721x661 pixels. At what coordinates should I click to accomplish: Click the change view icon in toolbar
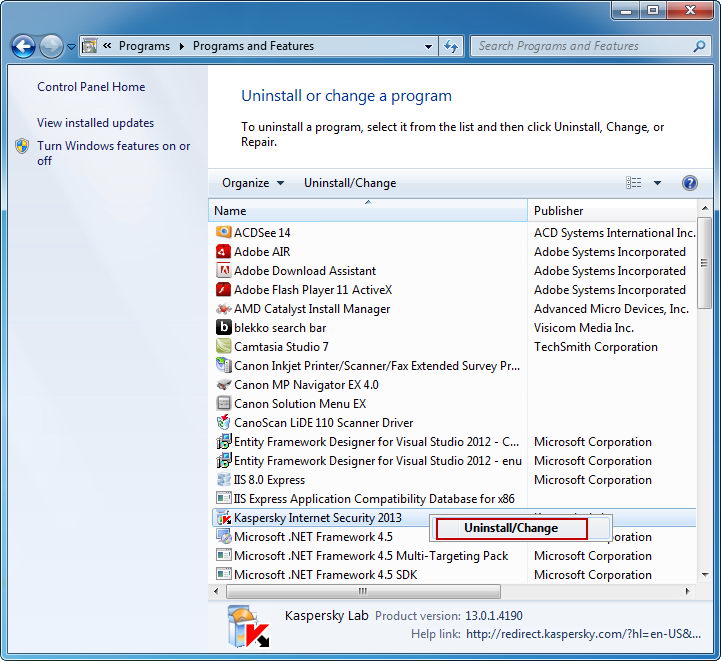(x=634, y=183)
